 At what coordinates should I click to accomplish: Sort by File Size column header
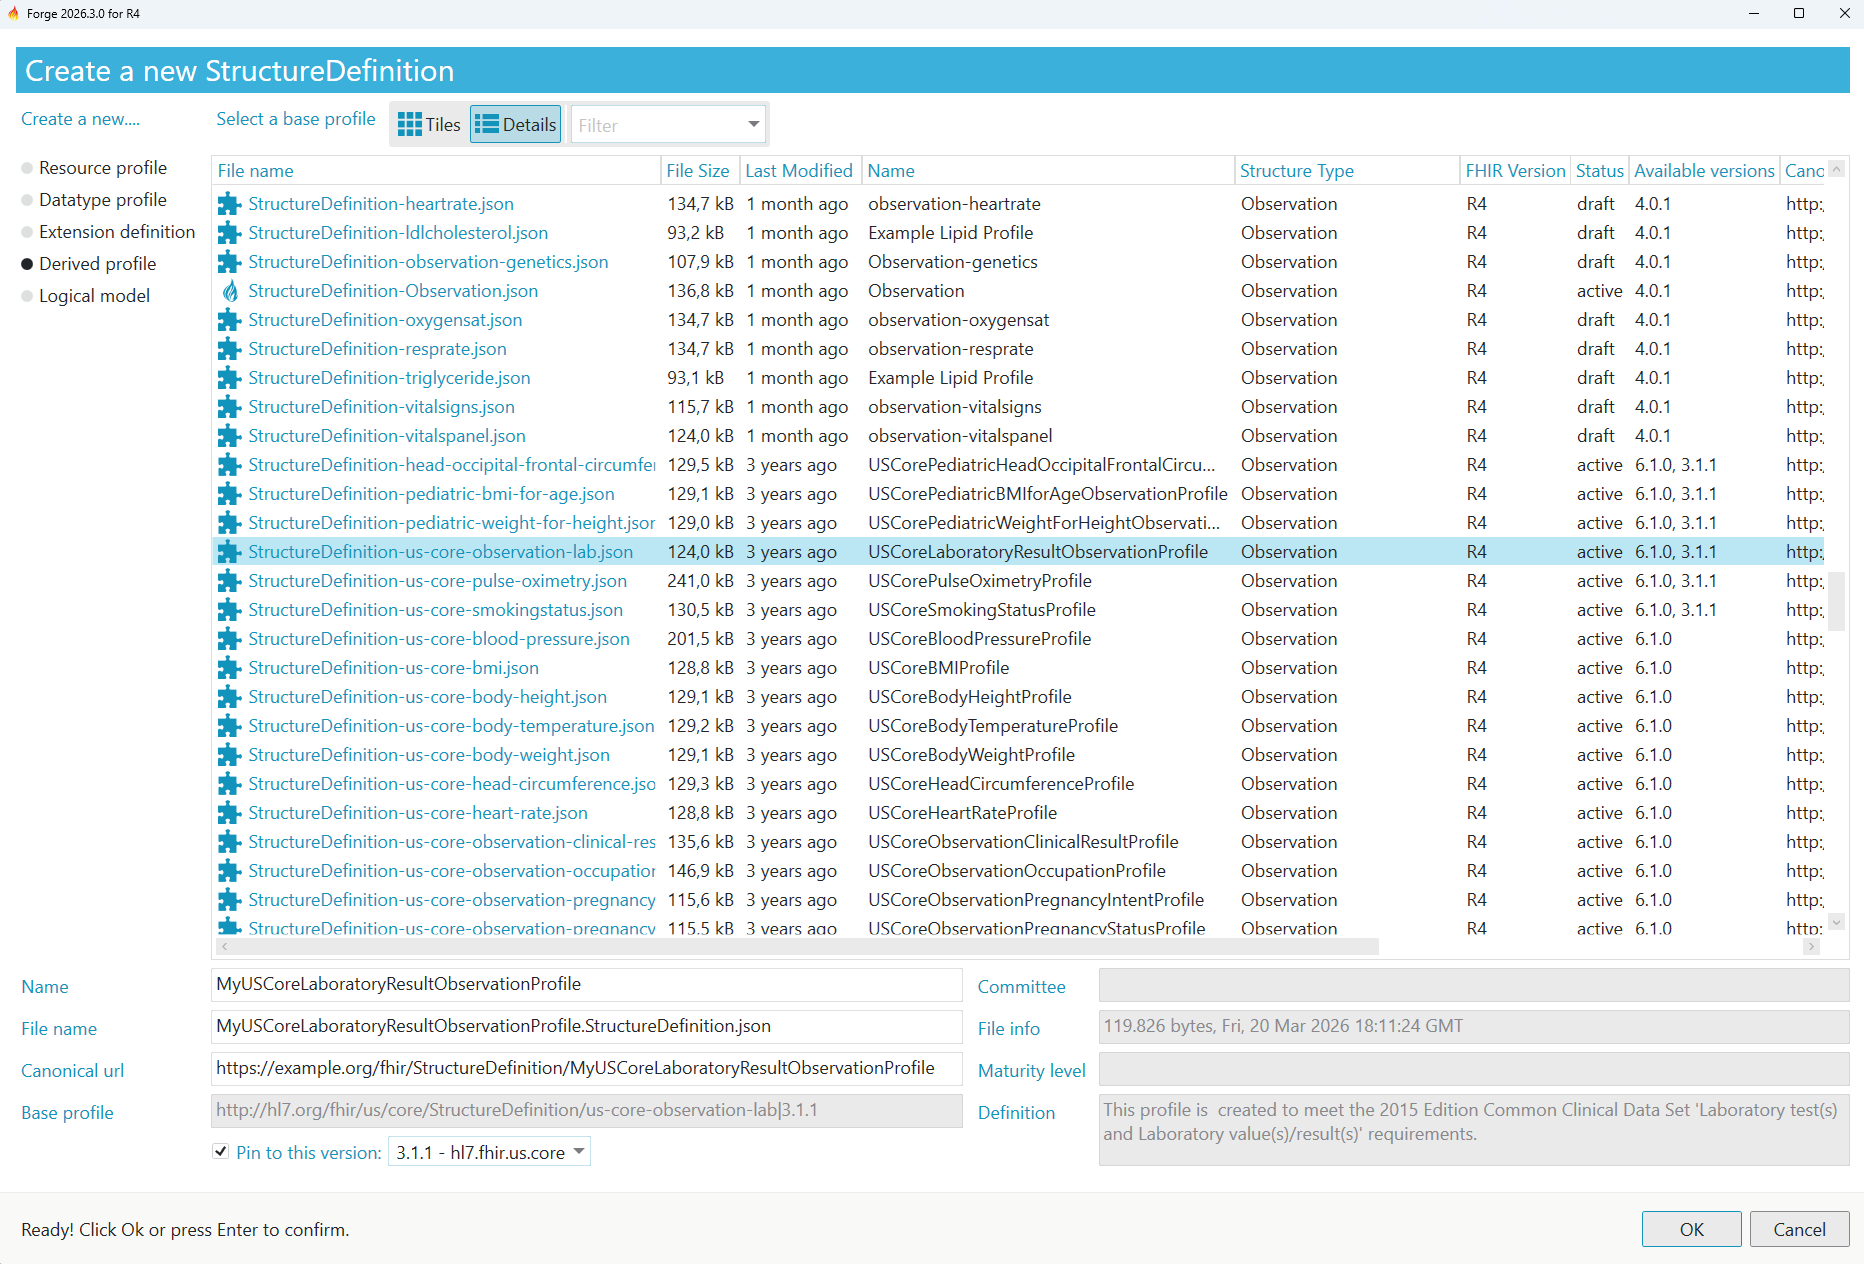[x=700, y=171]
